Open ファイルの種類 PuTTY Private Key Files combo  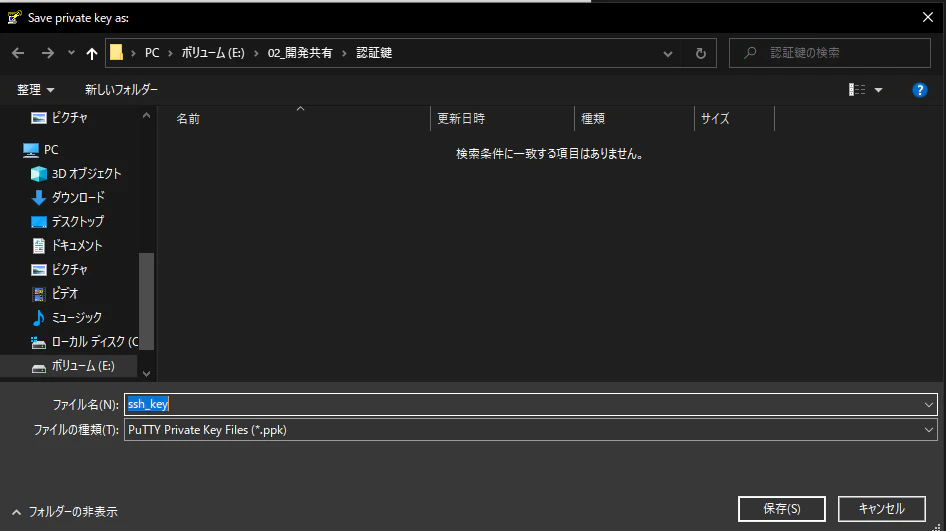(530, 430)
